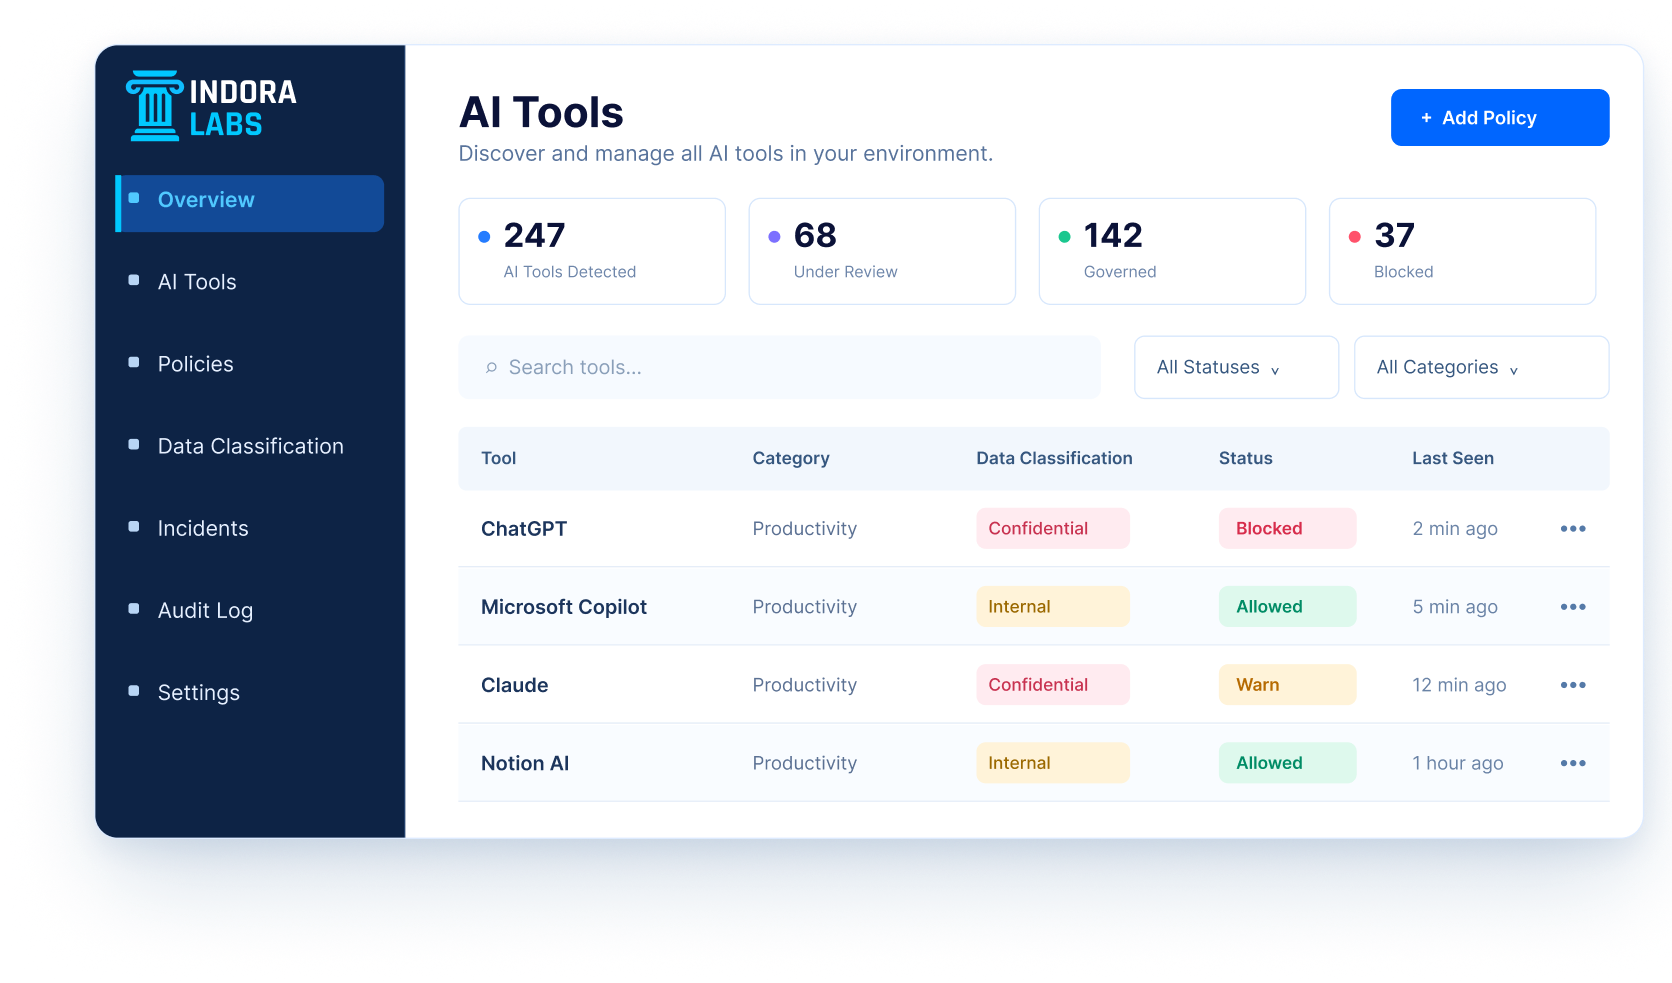Click the Allowed status badge for Notion AI
This screenshot has height=983, width=1672.
pos(1287,762)
